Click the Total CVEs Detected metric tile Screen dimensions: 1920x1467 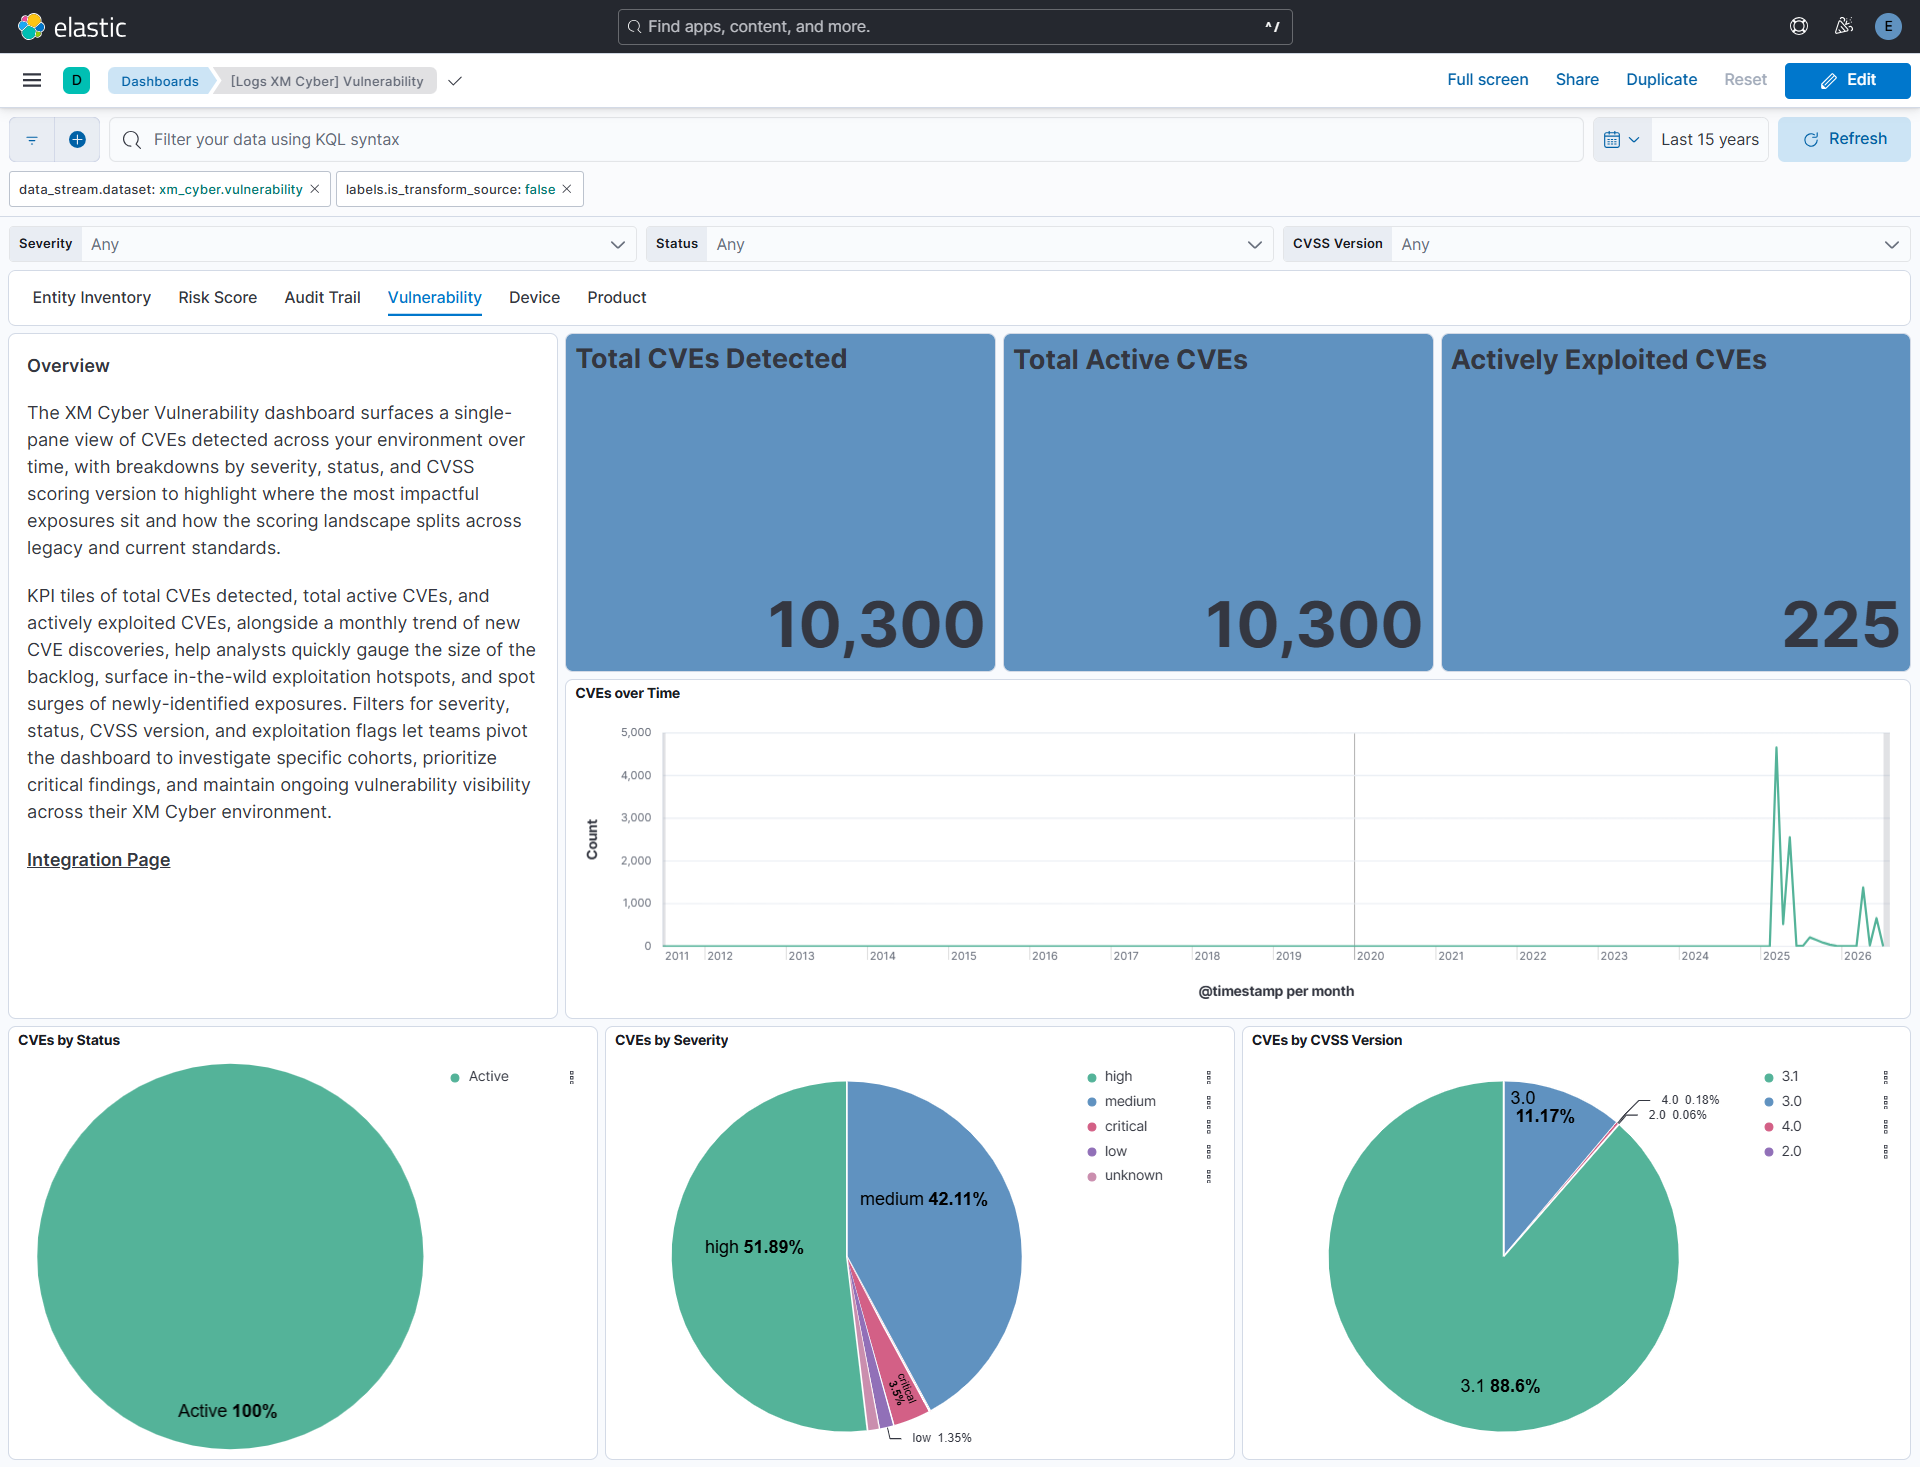point(780,502)
